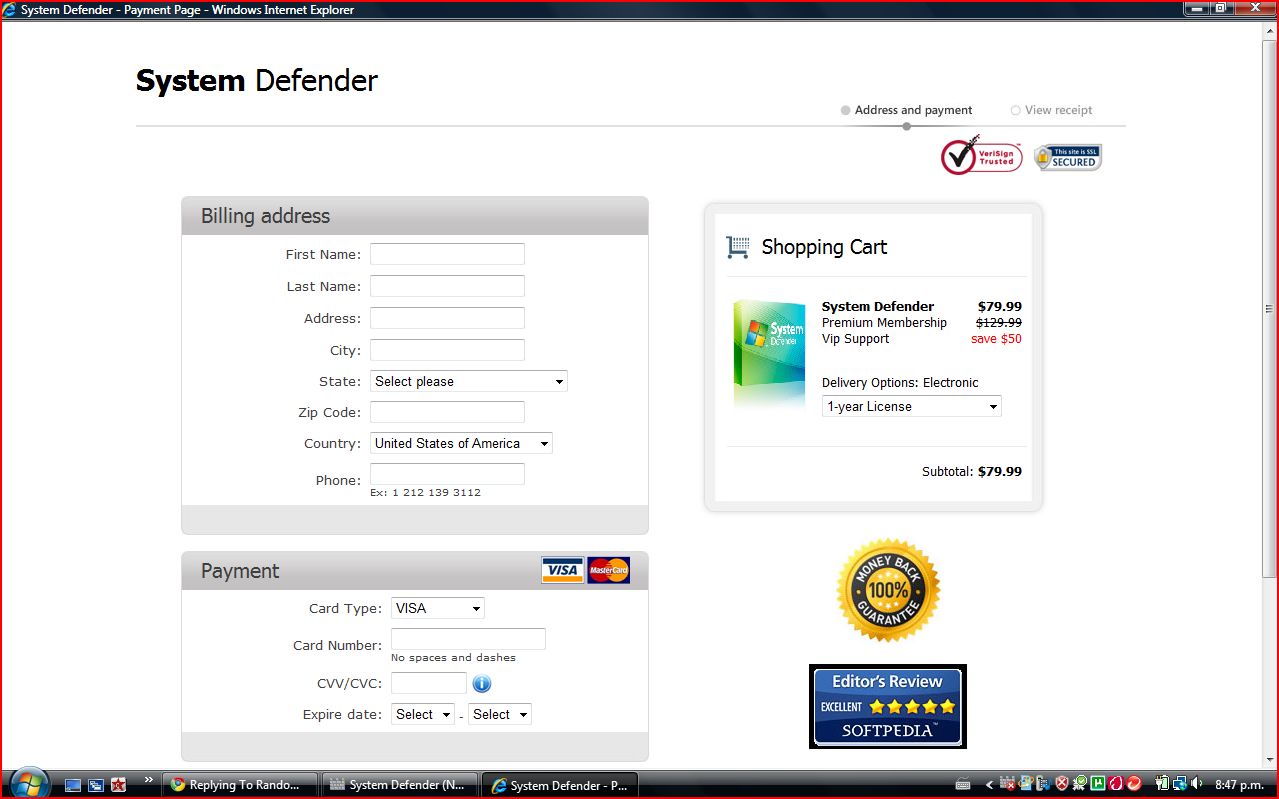Click the View receipt step
The height and width of the screenshot is (799, 1279).
click(x=1052, y=110)
